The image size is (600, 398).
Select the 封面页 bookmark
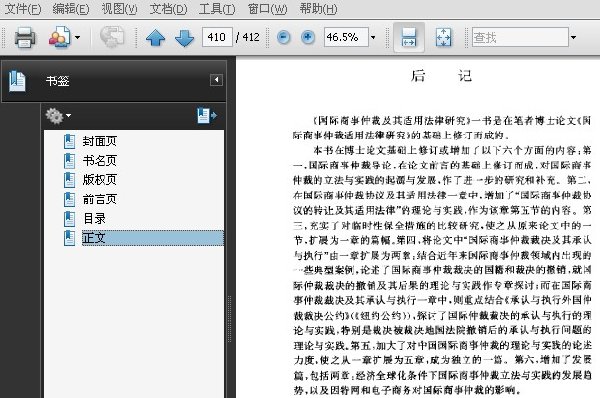click(x=99, y=141)
